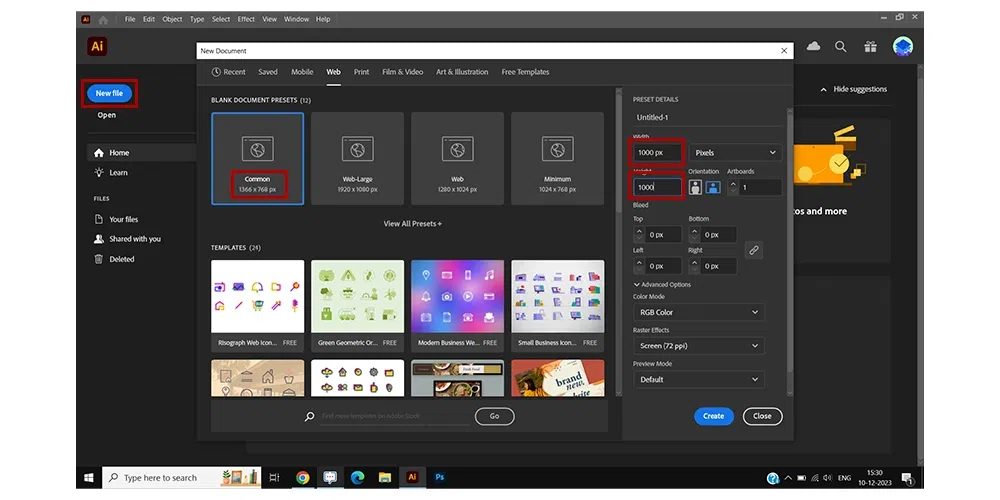Click the Create button
The image size is (1000, 500).
point(713,416)
